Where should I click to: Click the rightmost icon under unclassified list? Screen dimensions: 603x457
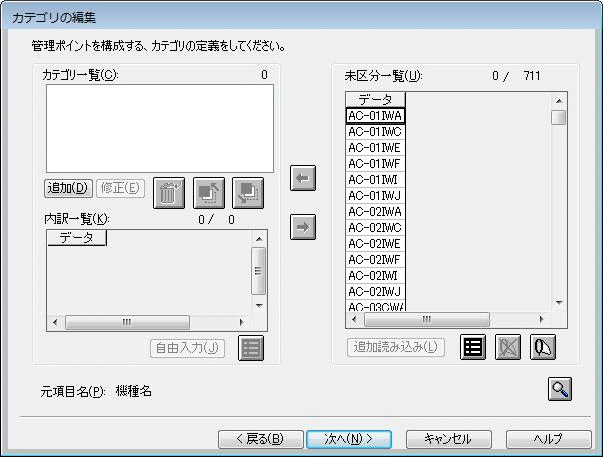[543, 347]
